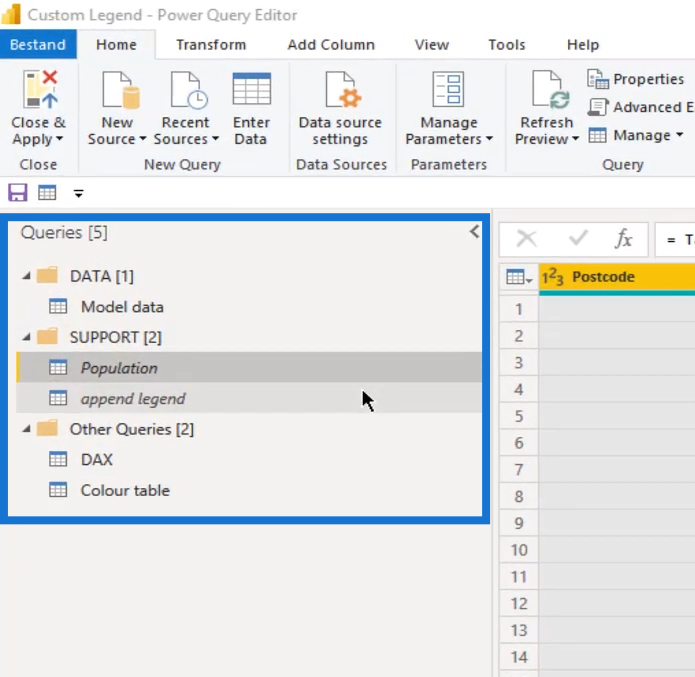Collapse the Other Queries [2] folder group
Viewport: 695px width, 677px height.
[27, 429]
